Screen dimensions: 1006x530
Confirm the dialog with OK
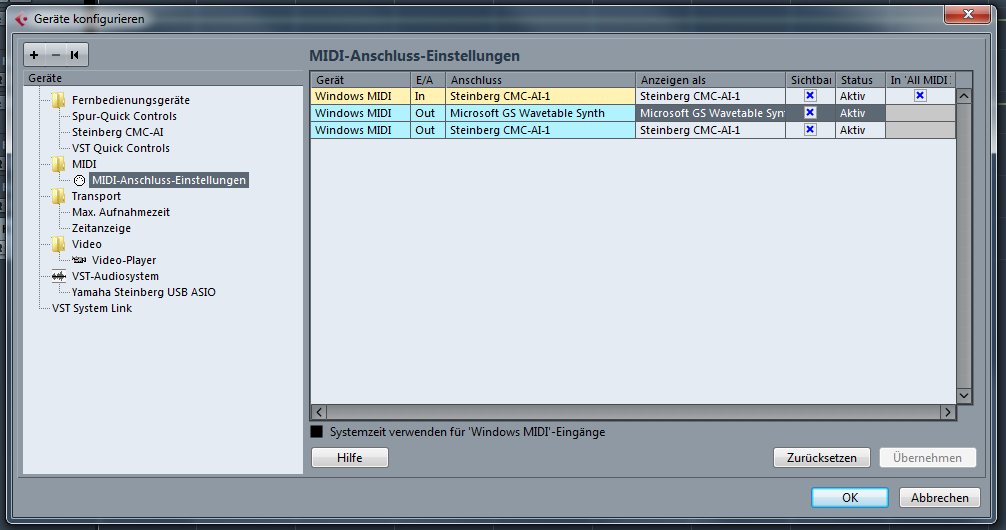[x=850, y=497]
